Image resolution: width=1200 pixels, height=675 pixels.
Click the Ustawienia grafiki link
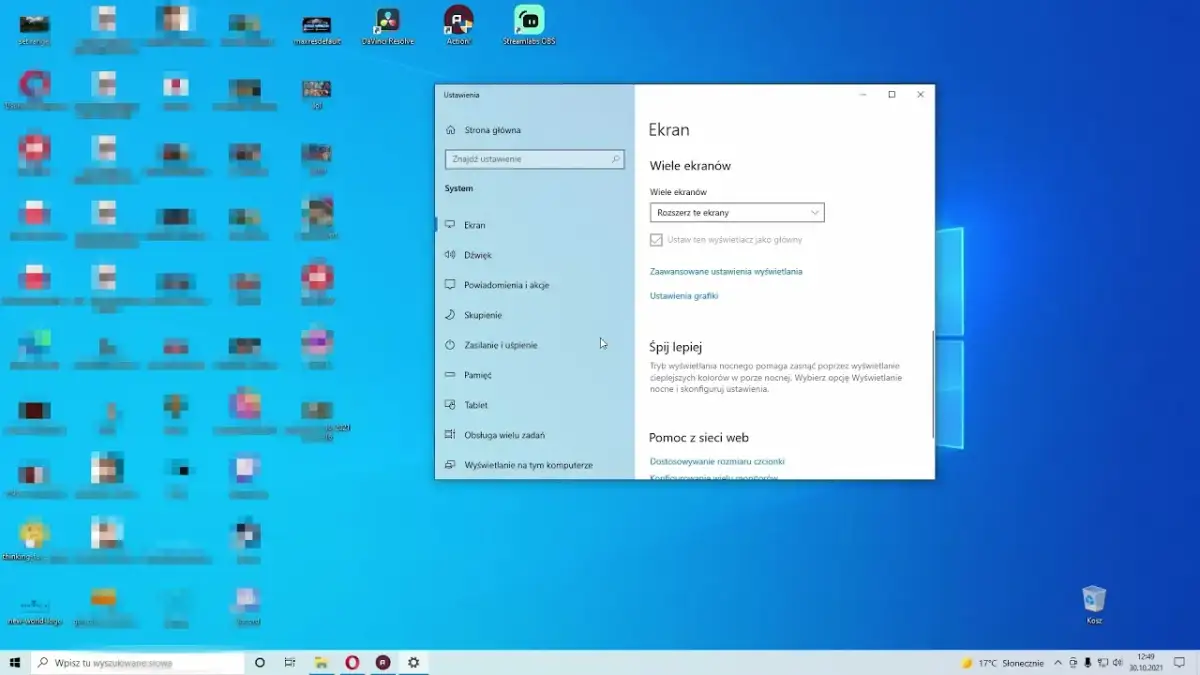684,296
